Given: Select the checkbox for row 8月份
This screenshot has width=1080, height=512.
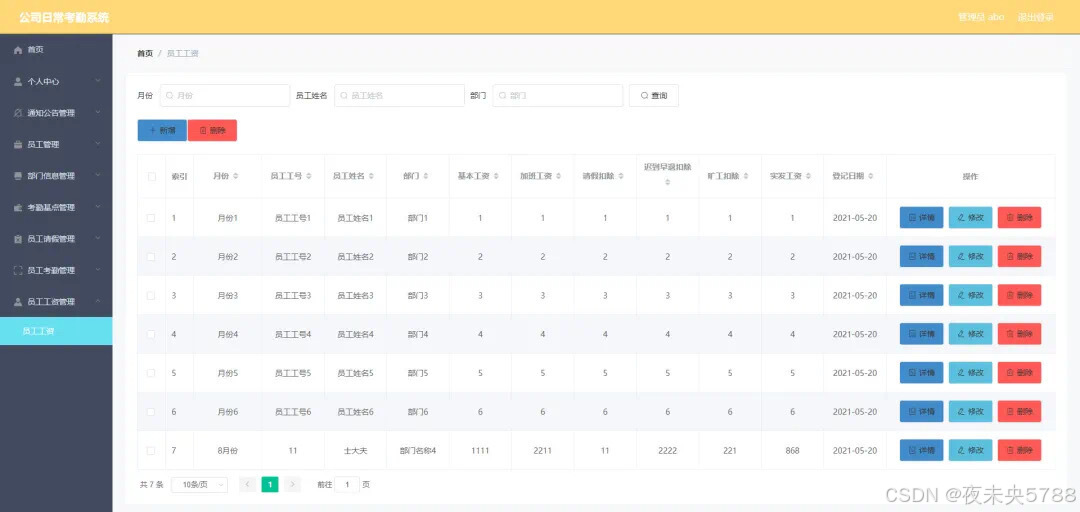Looking at the screenshot, I should (x=152, y=451).
